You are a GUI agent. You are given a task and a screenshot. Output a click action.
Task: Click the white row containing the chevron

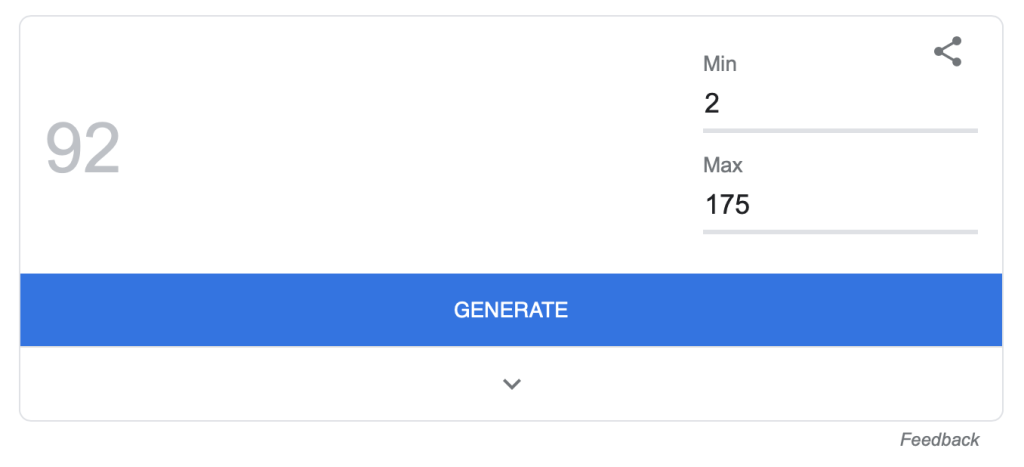[511, 383]
